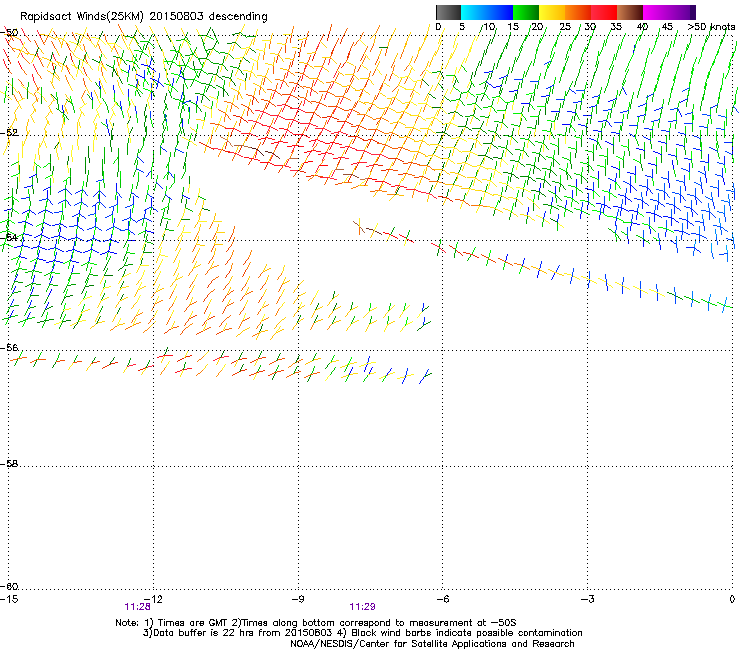Click the yellow 20-25 knots color band
Viewport: 740px width, 650px height.
pyautogui.click(x=552, y=12)
